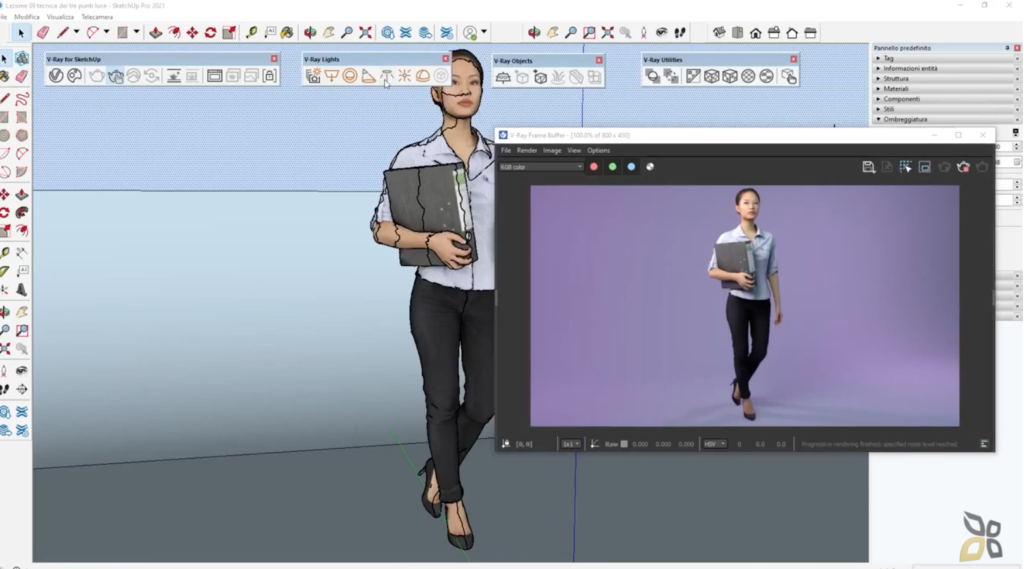
Task: Open the 3D Warehouse
Action: click(x=387, y=32)
